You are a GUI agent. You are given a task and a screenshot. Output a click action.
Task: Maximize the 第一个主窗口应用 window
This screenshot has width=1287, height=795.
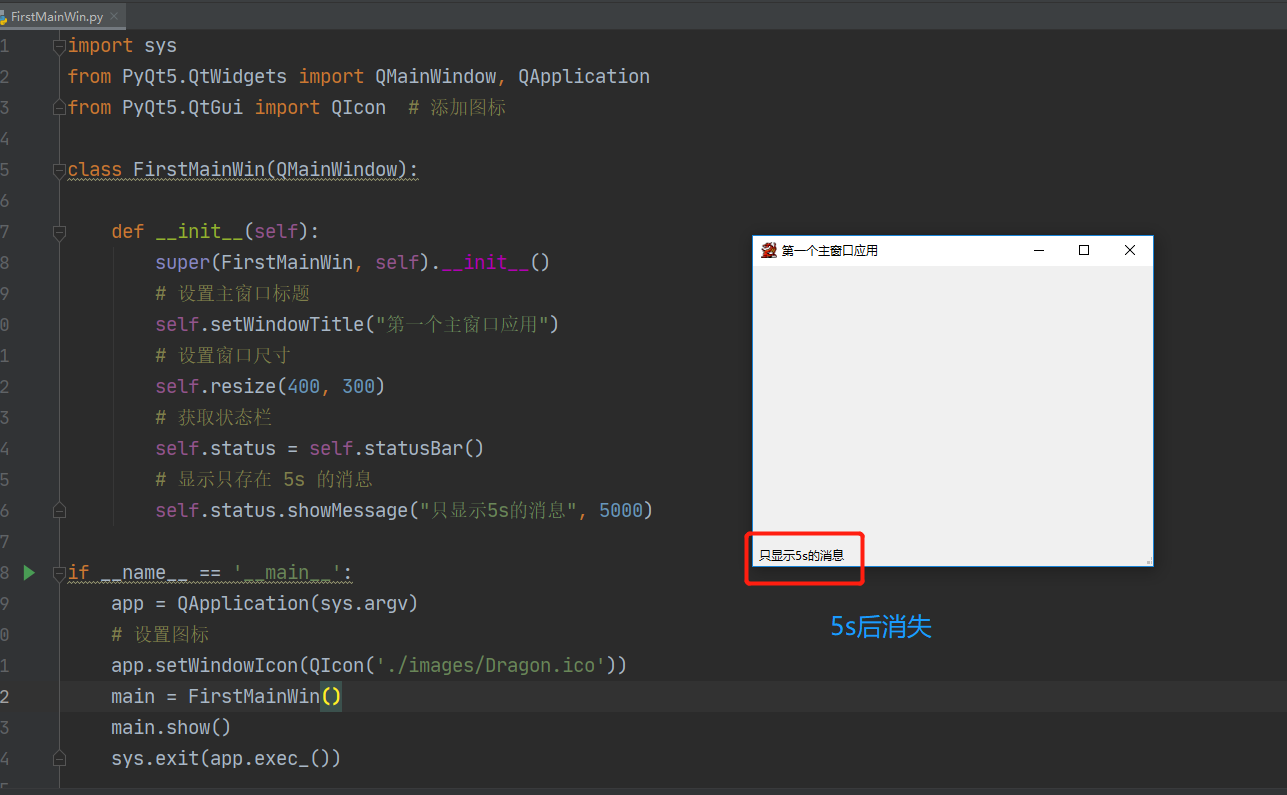tap(1084, 250)
